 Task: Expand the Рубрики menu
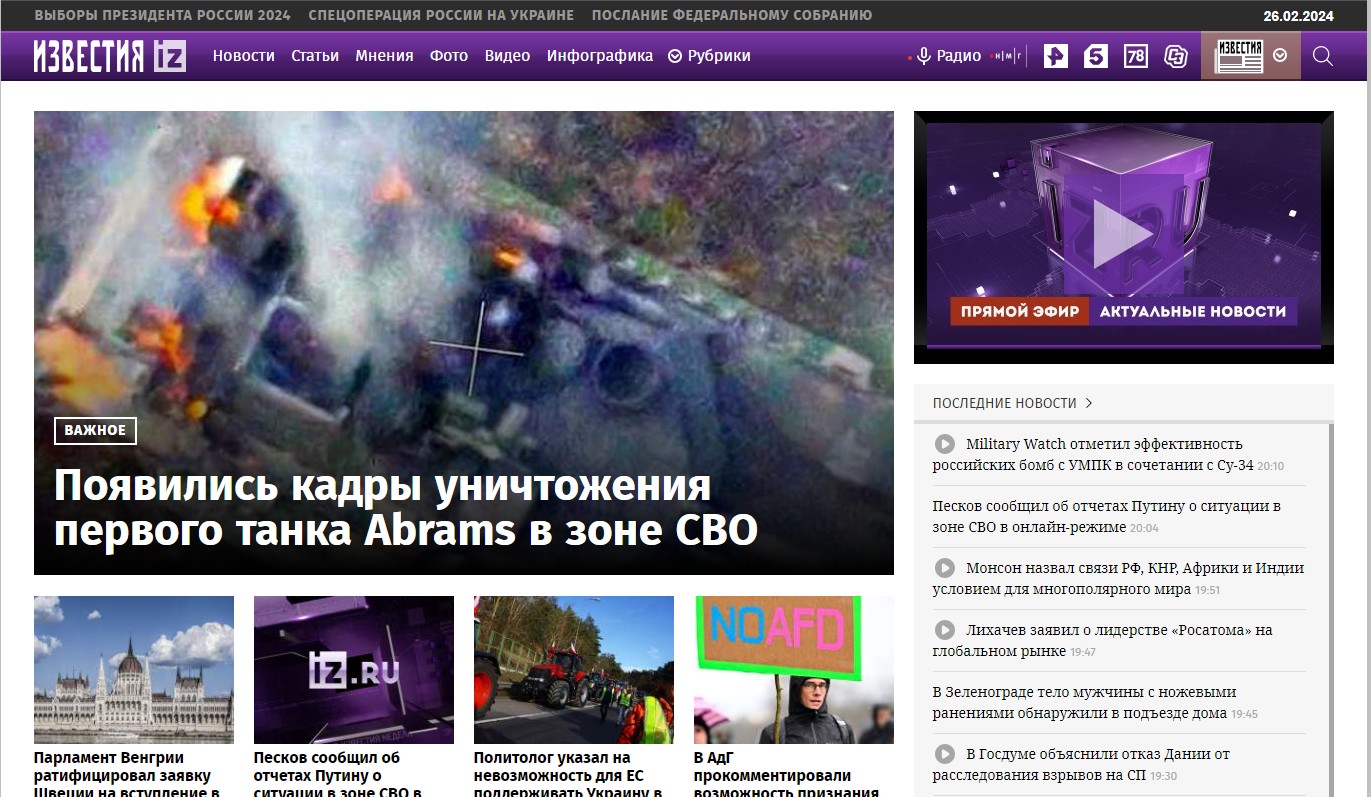tap(709, 56)
